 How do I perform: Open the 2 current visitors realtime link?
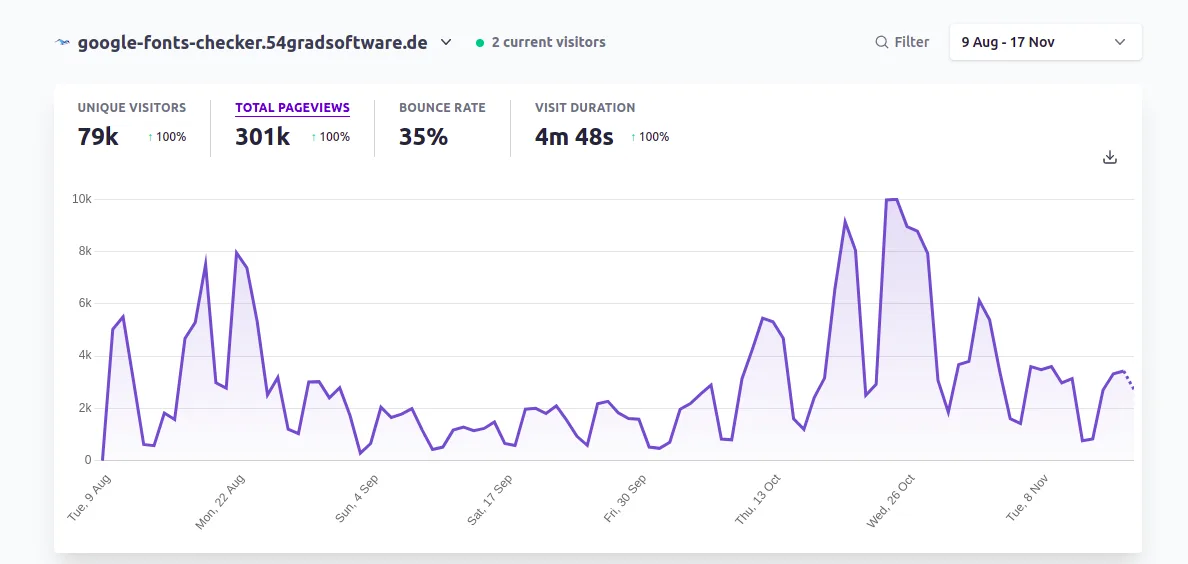click(x=548, y=42)
